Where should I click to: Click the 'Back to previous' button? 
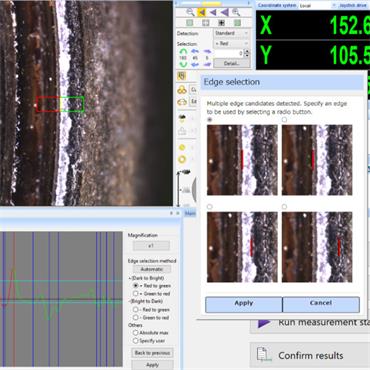152,353
